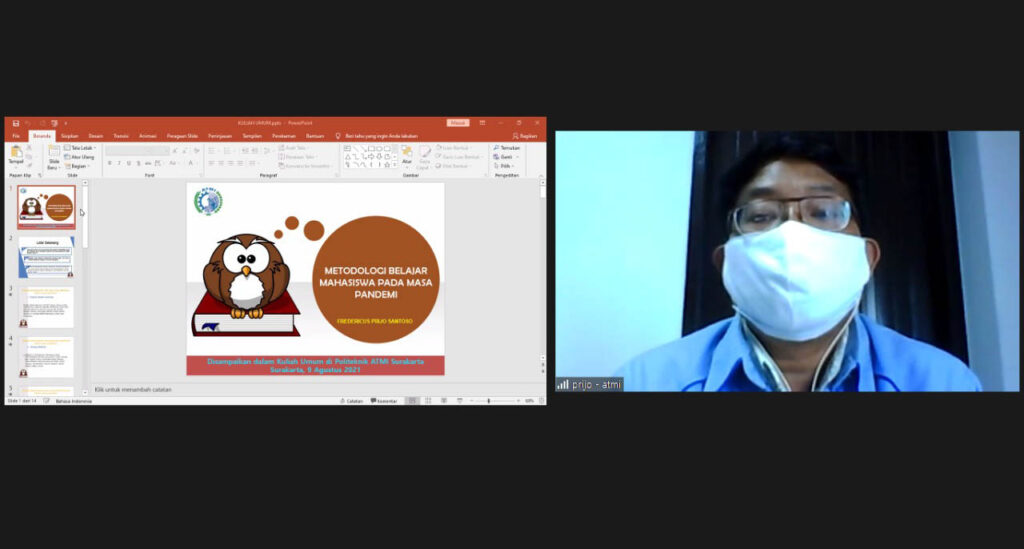Switch to slide sorter view icon

tap(428, 401)
